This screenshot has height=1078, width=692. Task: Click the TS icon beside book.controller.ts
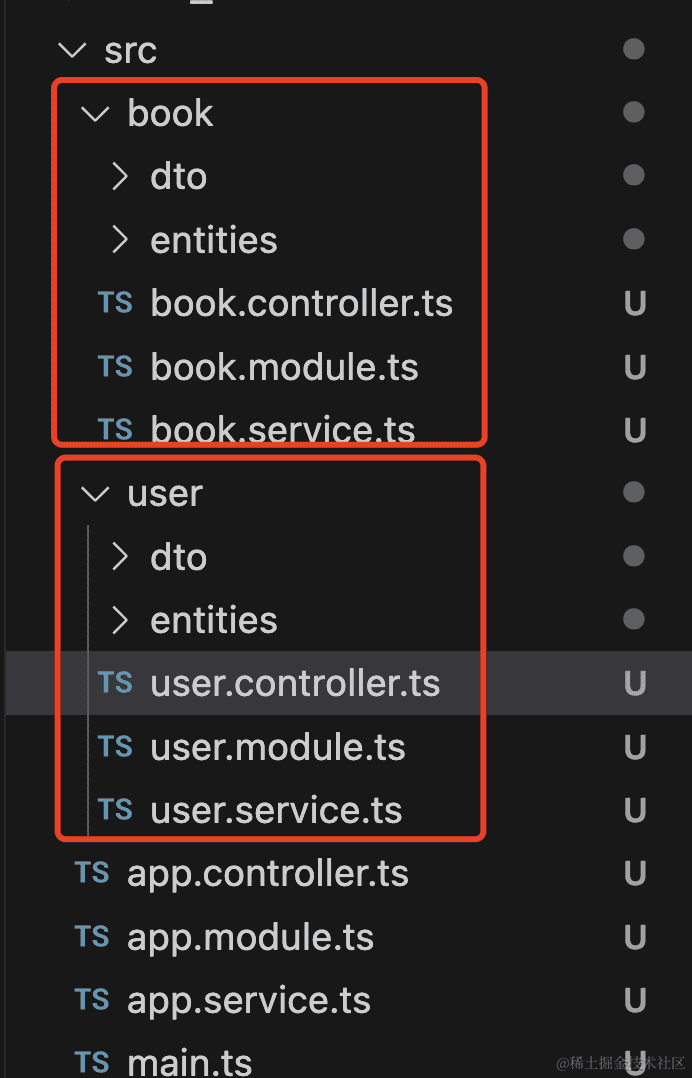[x=115, y=303]
